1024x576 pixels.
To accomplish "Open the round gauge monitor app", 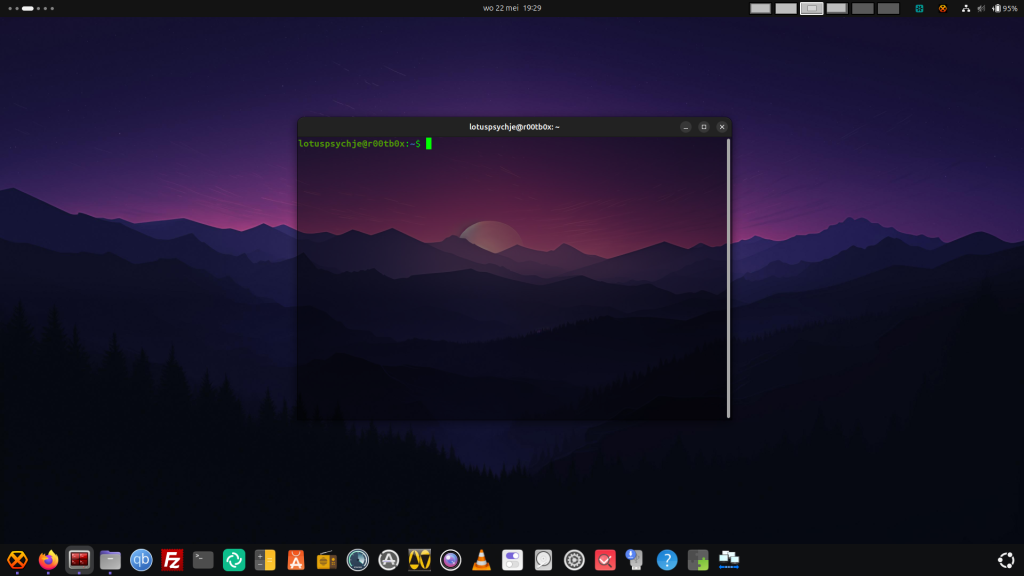I will [x=357, y=560].
